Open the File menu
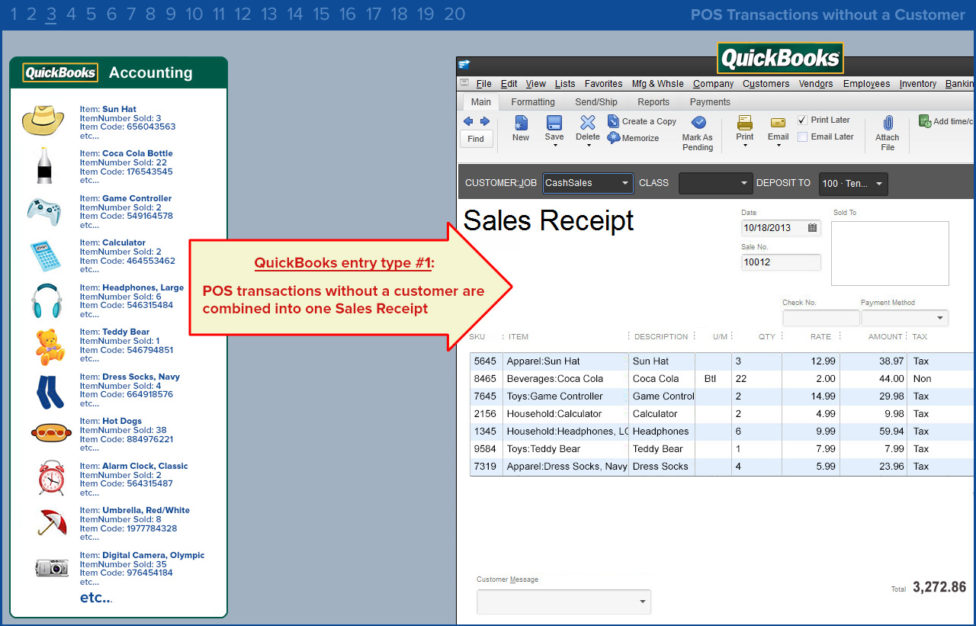Viewport: 976px width, 626px height. tap(484, 83)
